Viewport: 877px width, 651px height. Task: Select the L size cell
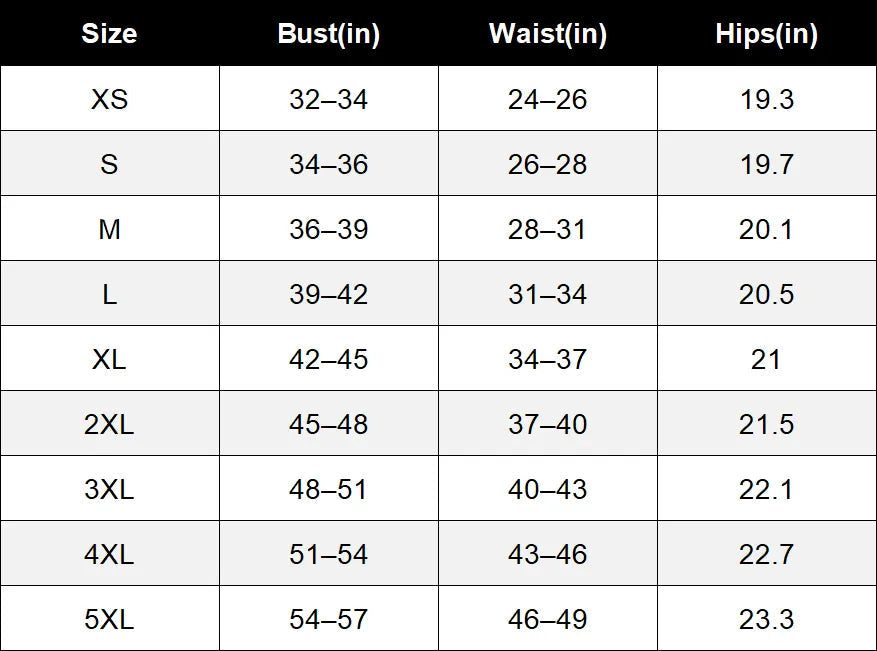(110, 293)
